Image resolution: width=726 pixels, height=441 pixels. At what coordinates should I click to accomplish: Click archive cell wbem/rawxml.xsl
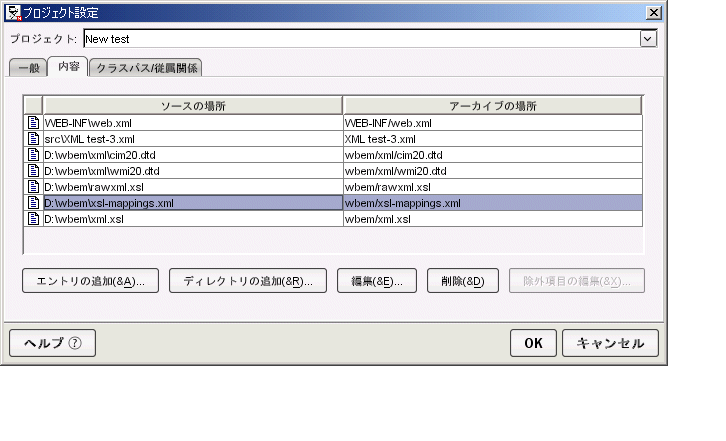(493, 187)
